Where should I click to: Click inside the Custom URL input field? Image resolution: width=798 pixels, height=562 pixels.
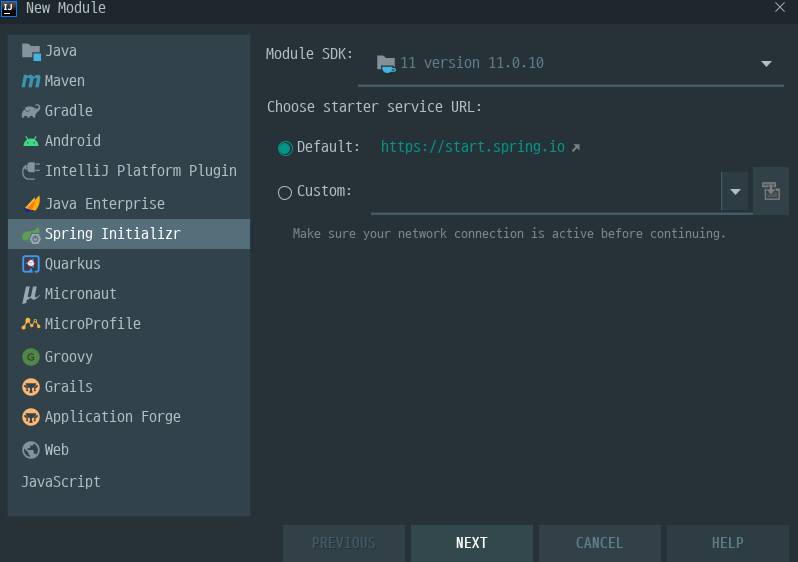point(546,192)
